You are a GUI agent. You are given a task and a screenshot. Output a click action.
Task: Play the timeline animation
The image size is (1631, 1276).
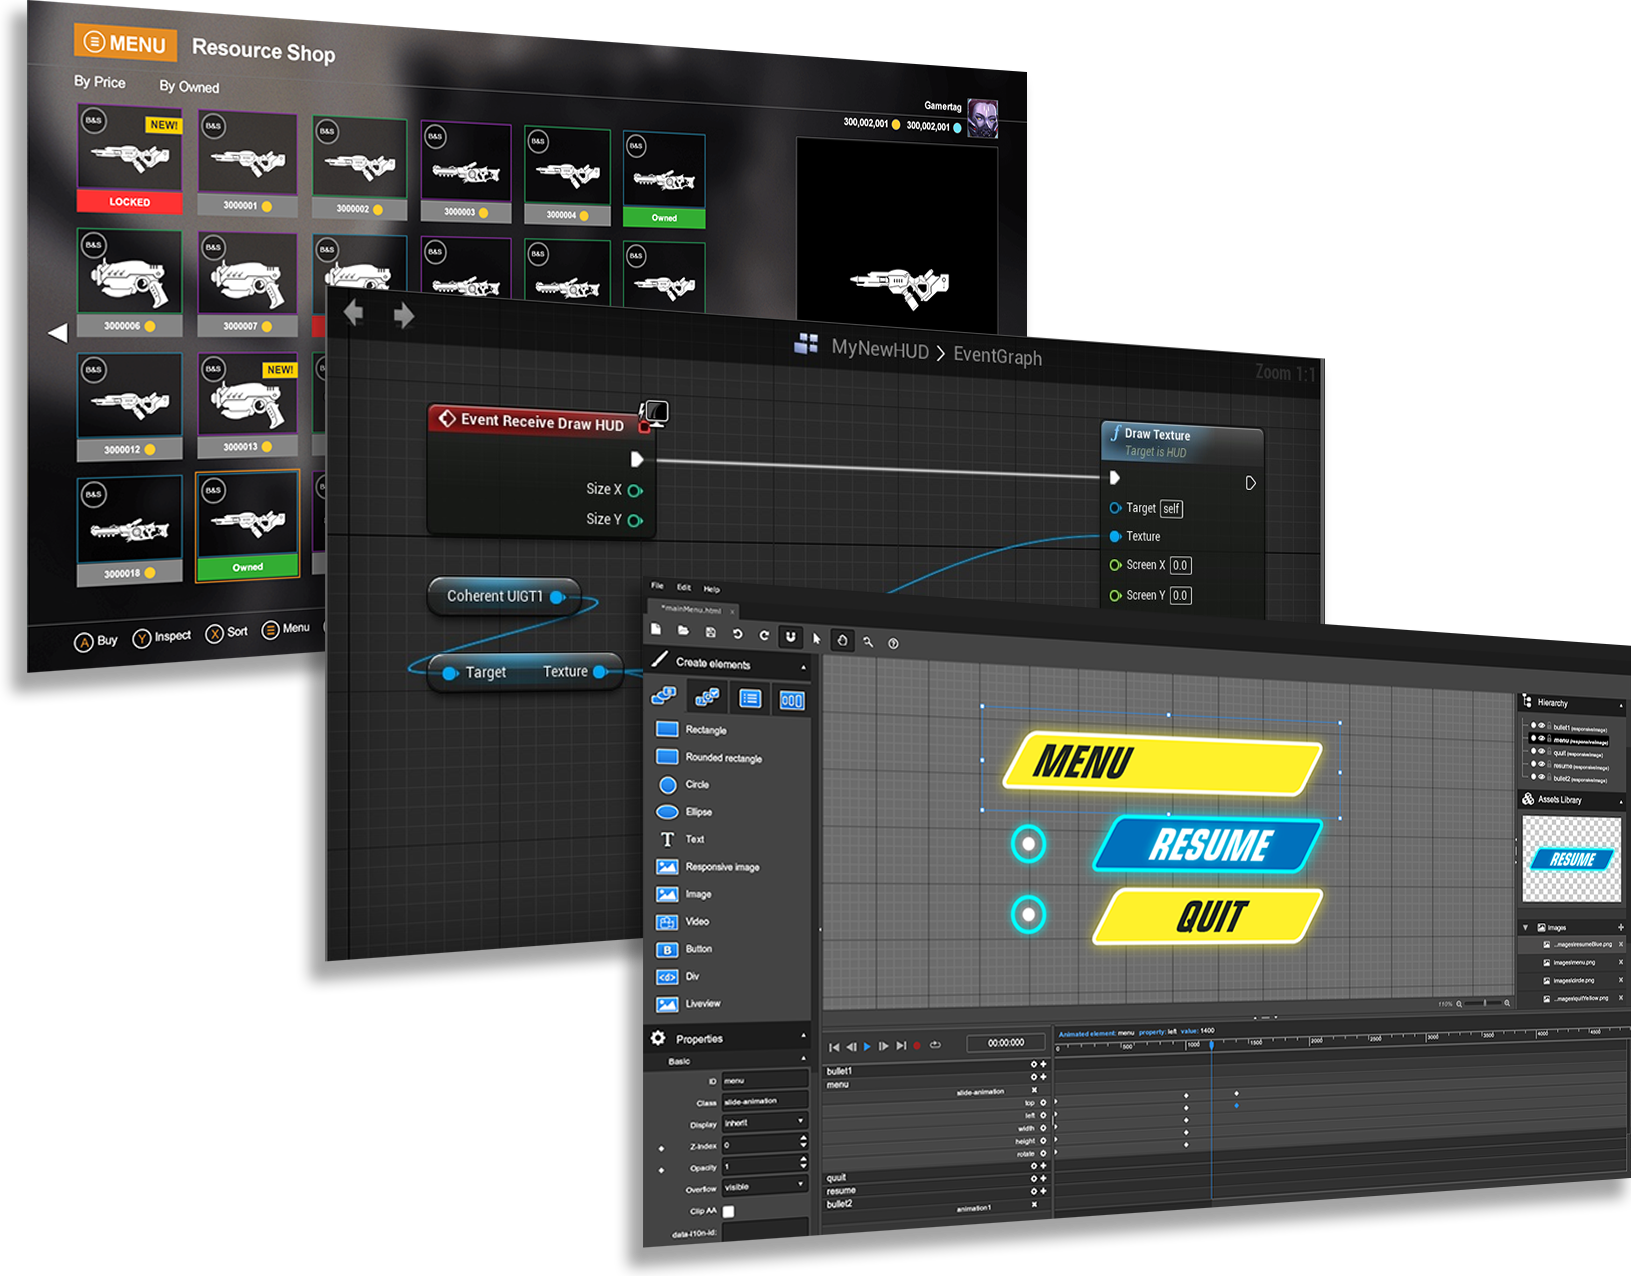pyautogui.click(x=867, y=1046)
